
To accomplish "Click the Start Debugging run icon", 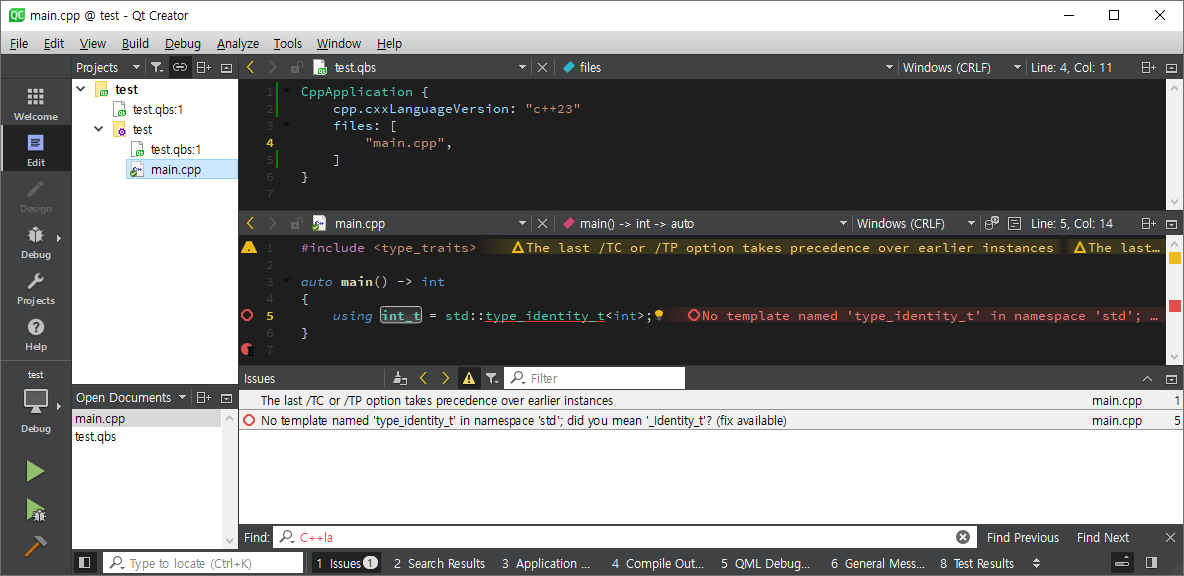I will 36,510.
